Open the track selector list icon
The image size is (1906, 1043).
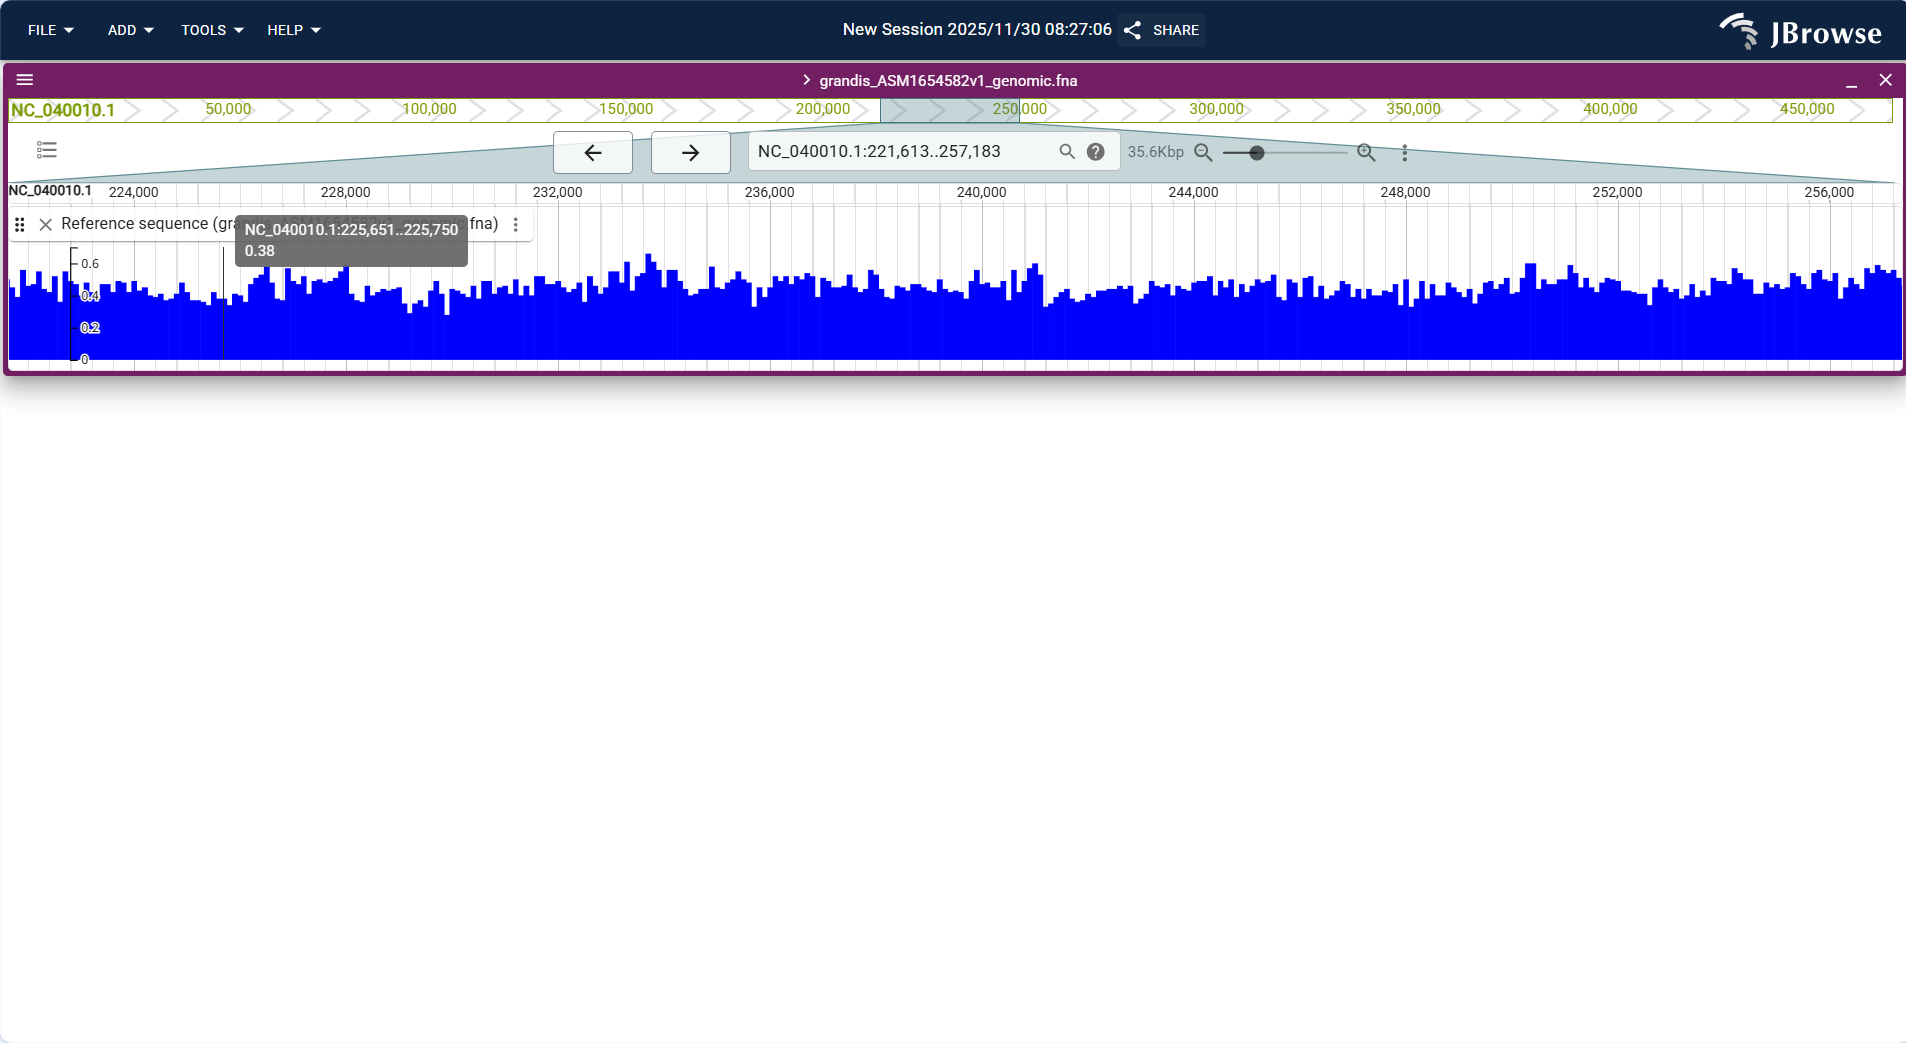pos(46,150)
